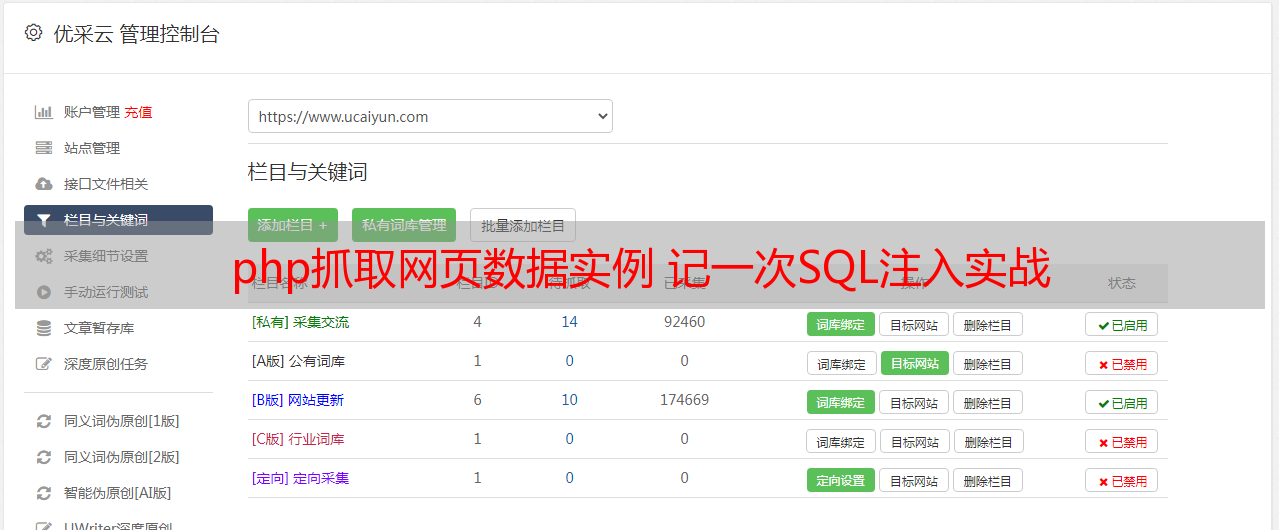
Task: Click 目标网站 for 定向采集 row
Action: coord(914,480)
